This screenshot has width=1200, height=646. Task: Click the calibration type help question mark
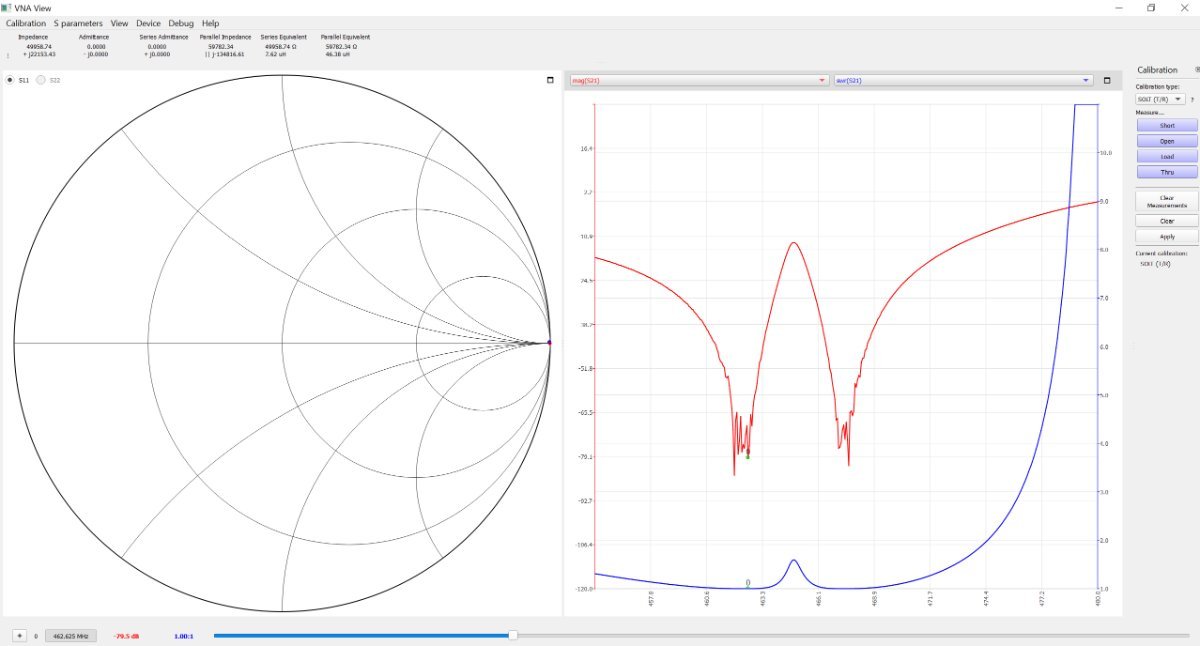click(x=1192, y=100)
